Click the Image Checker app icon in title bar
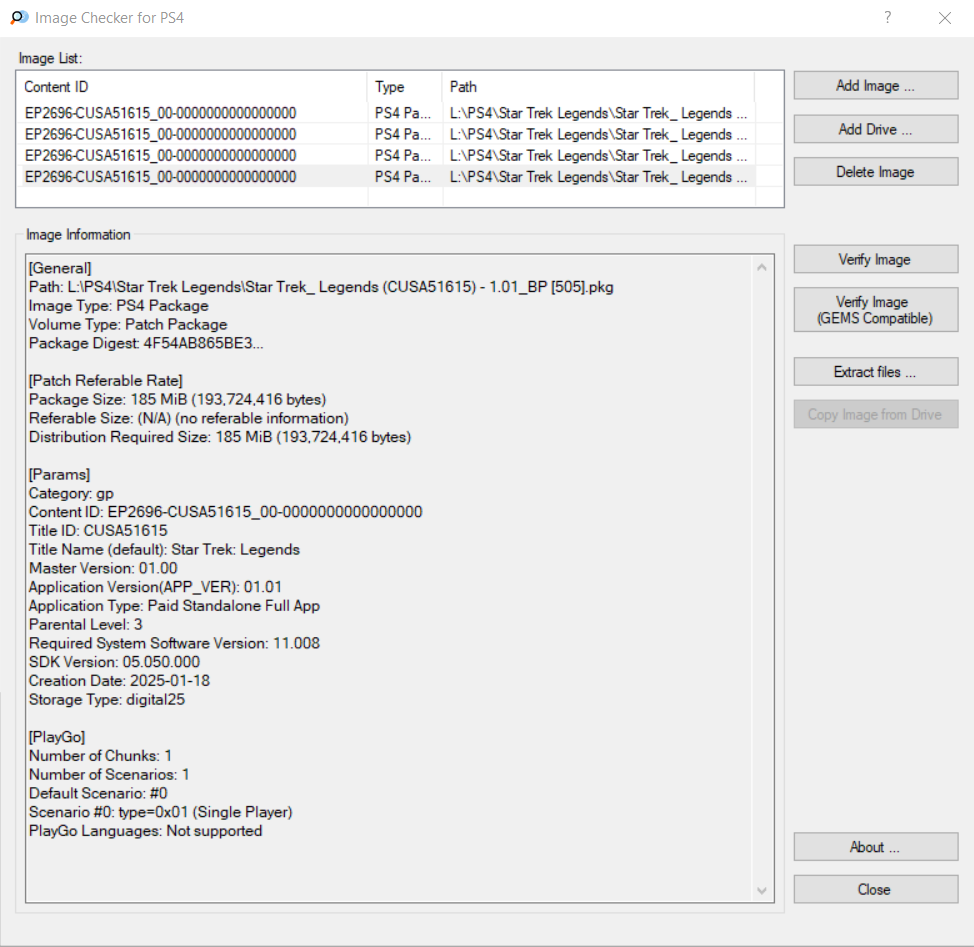Viewport: 974px width, 947px height. (19, 17)
